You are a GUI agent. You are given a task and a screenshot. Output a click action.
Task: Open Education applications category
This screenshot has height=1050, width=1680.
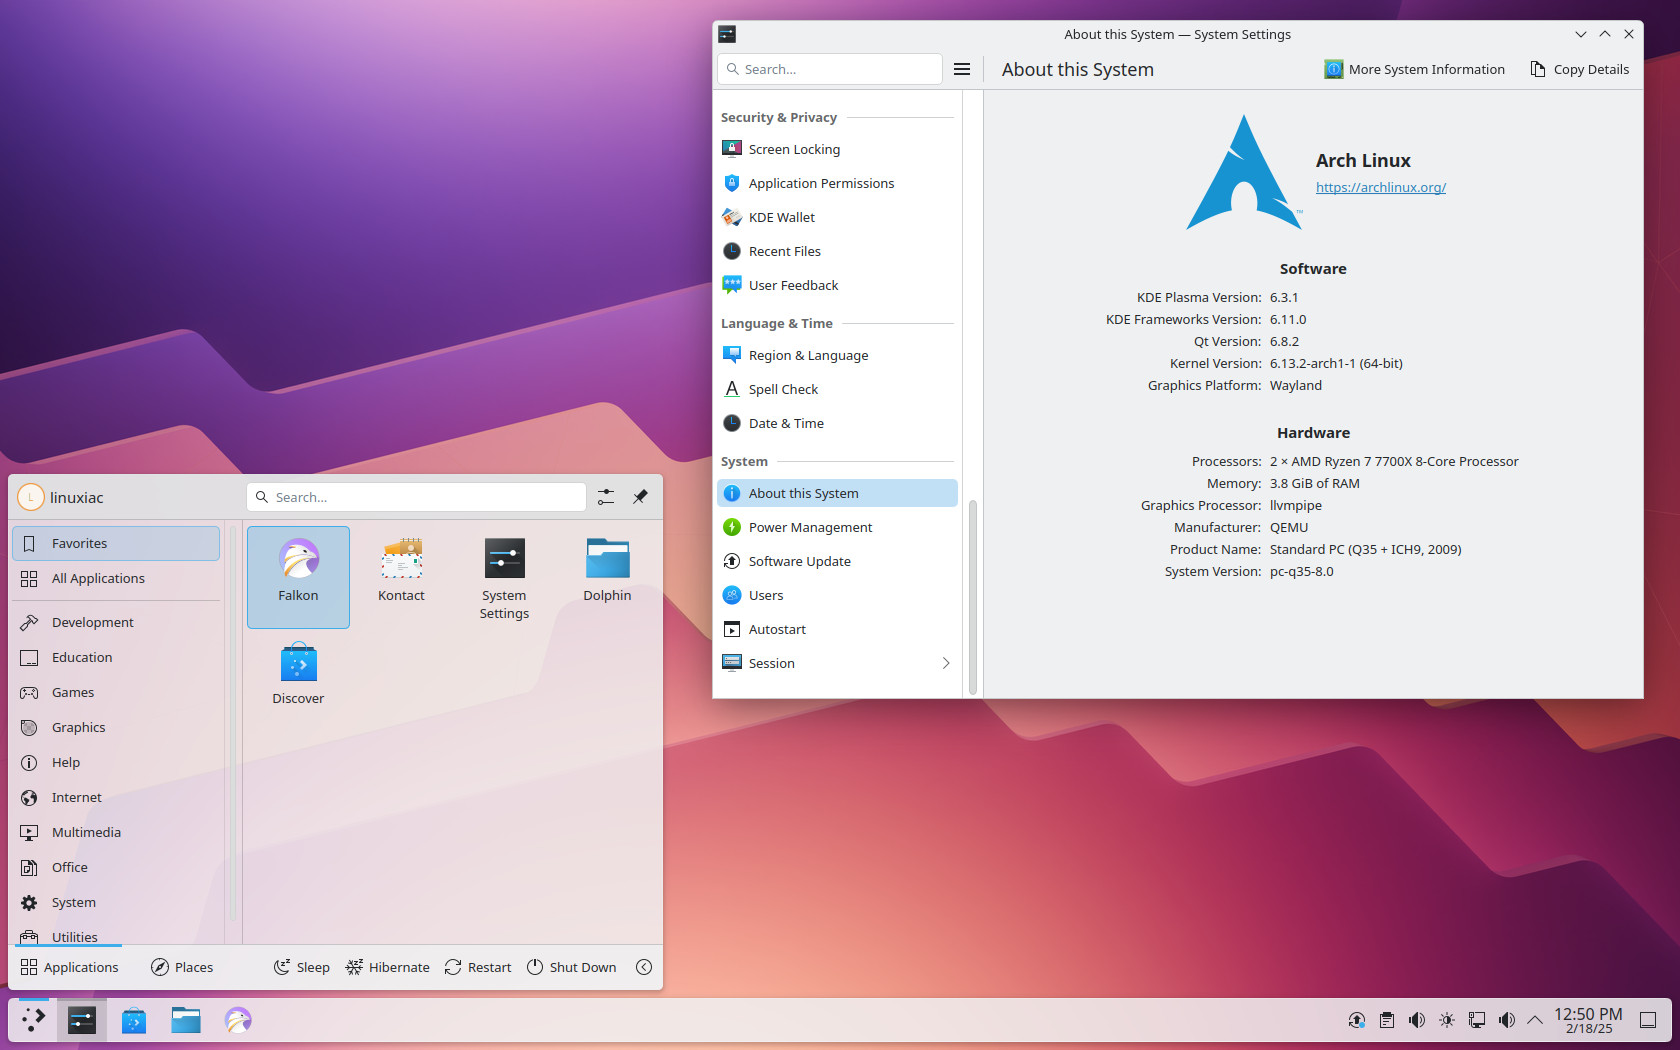116,657
